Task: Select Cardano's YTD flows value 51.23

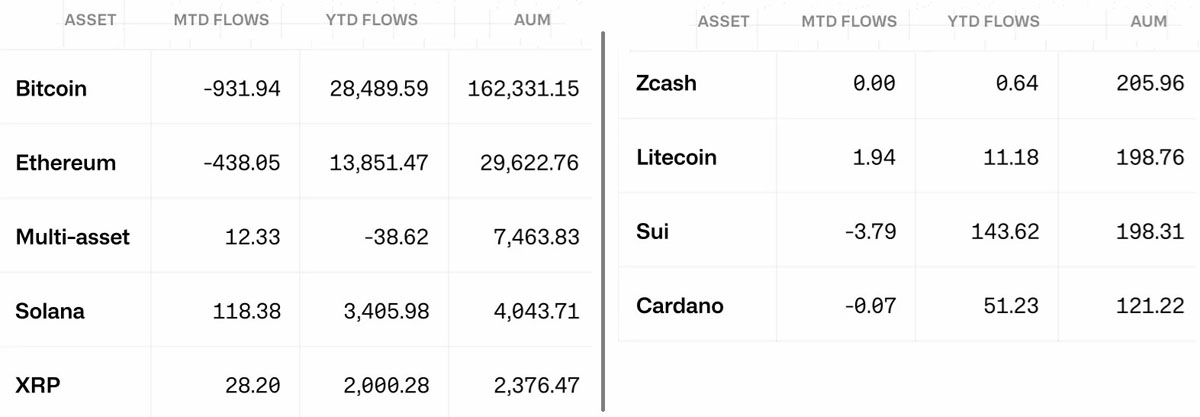Action: (1010, 305)
